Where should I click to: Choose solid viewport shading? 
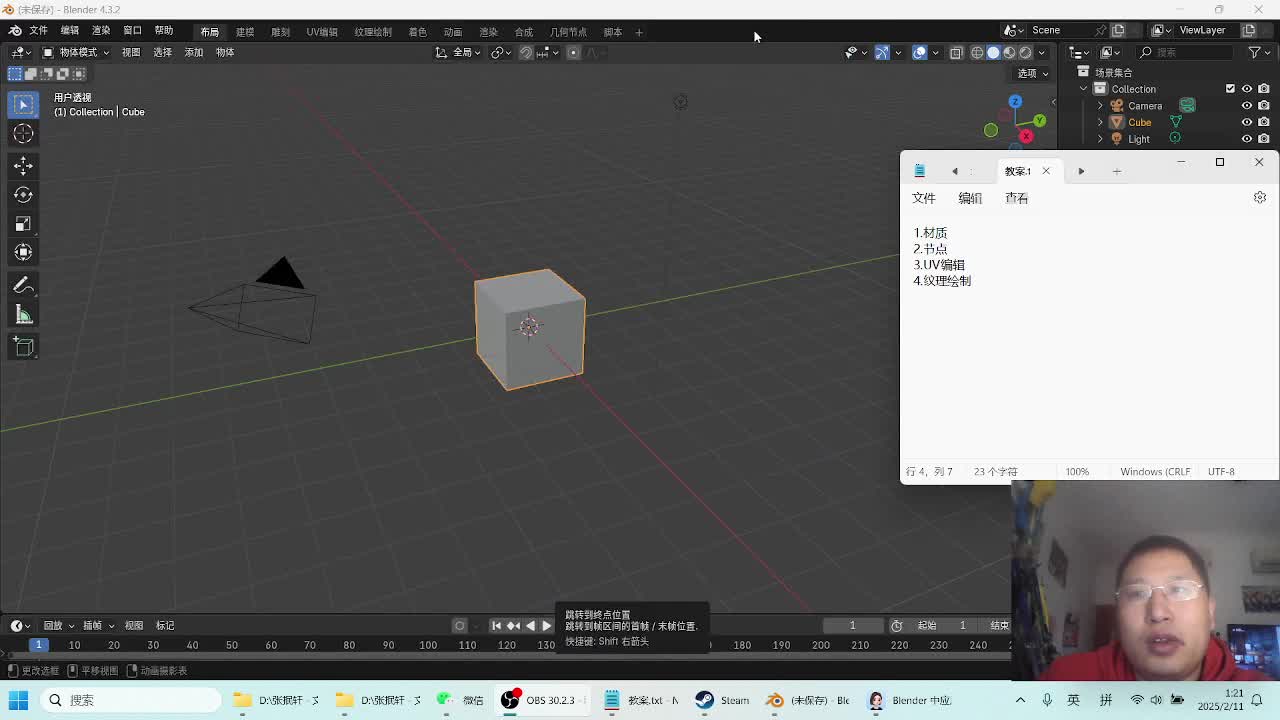(x=993, y=52)
